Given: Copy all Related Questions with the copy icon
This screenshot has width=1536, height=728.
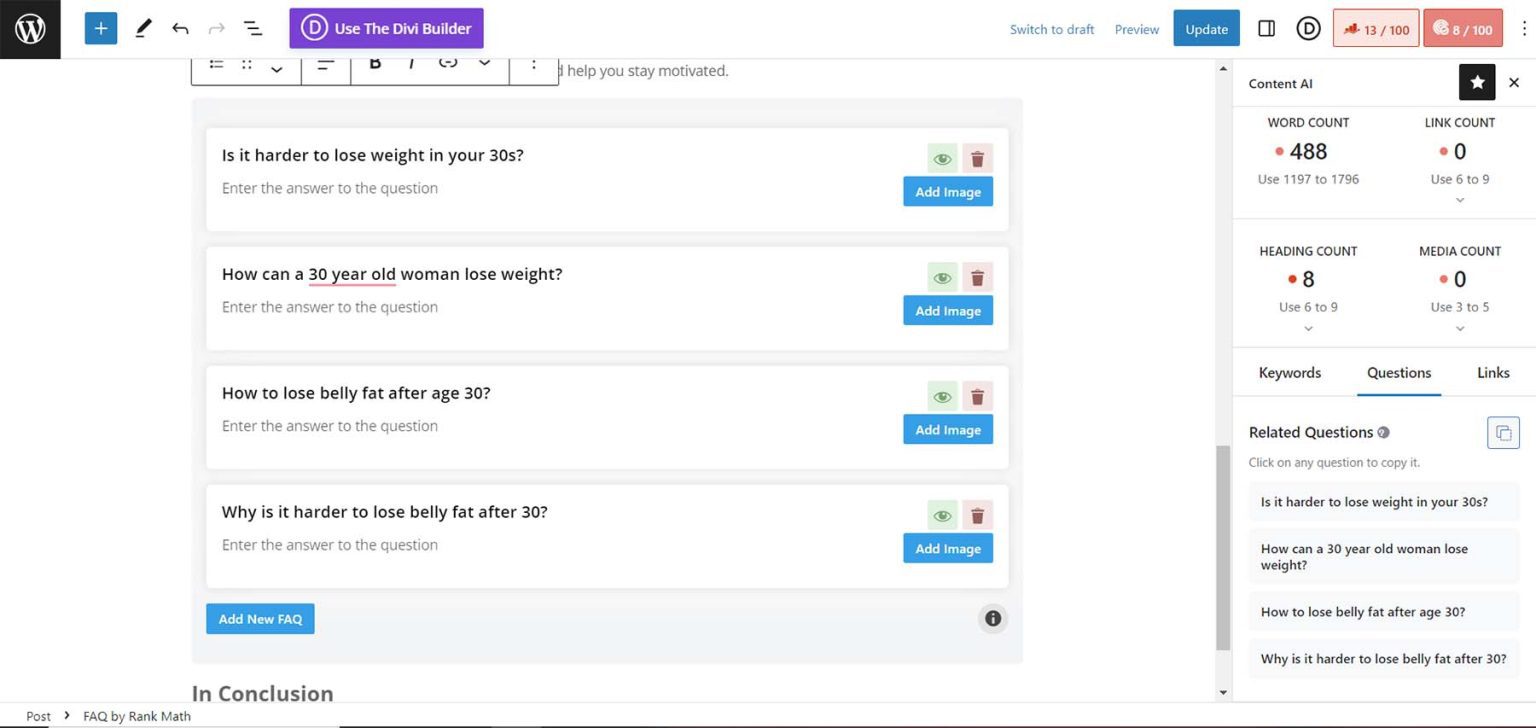Looking at the screenshot, I should [1503, 432].
